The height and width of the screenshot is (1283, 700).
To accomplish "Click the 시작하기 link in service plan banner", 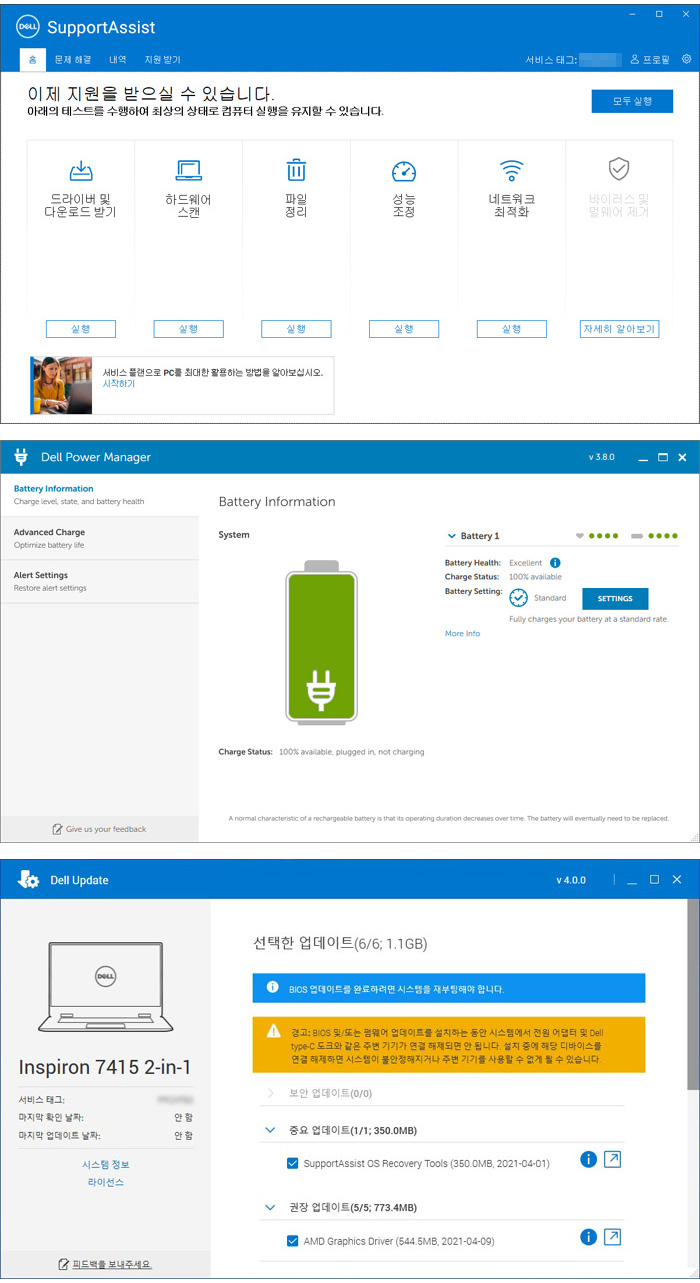I will [119, 384].
